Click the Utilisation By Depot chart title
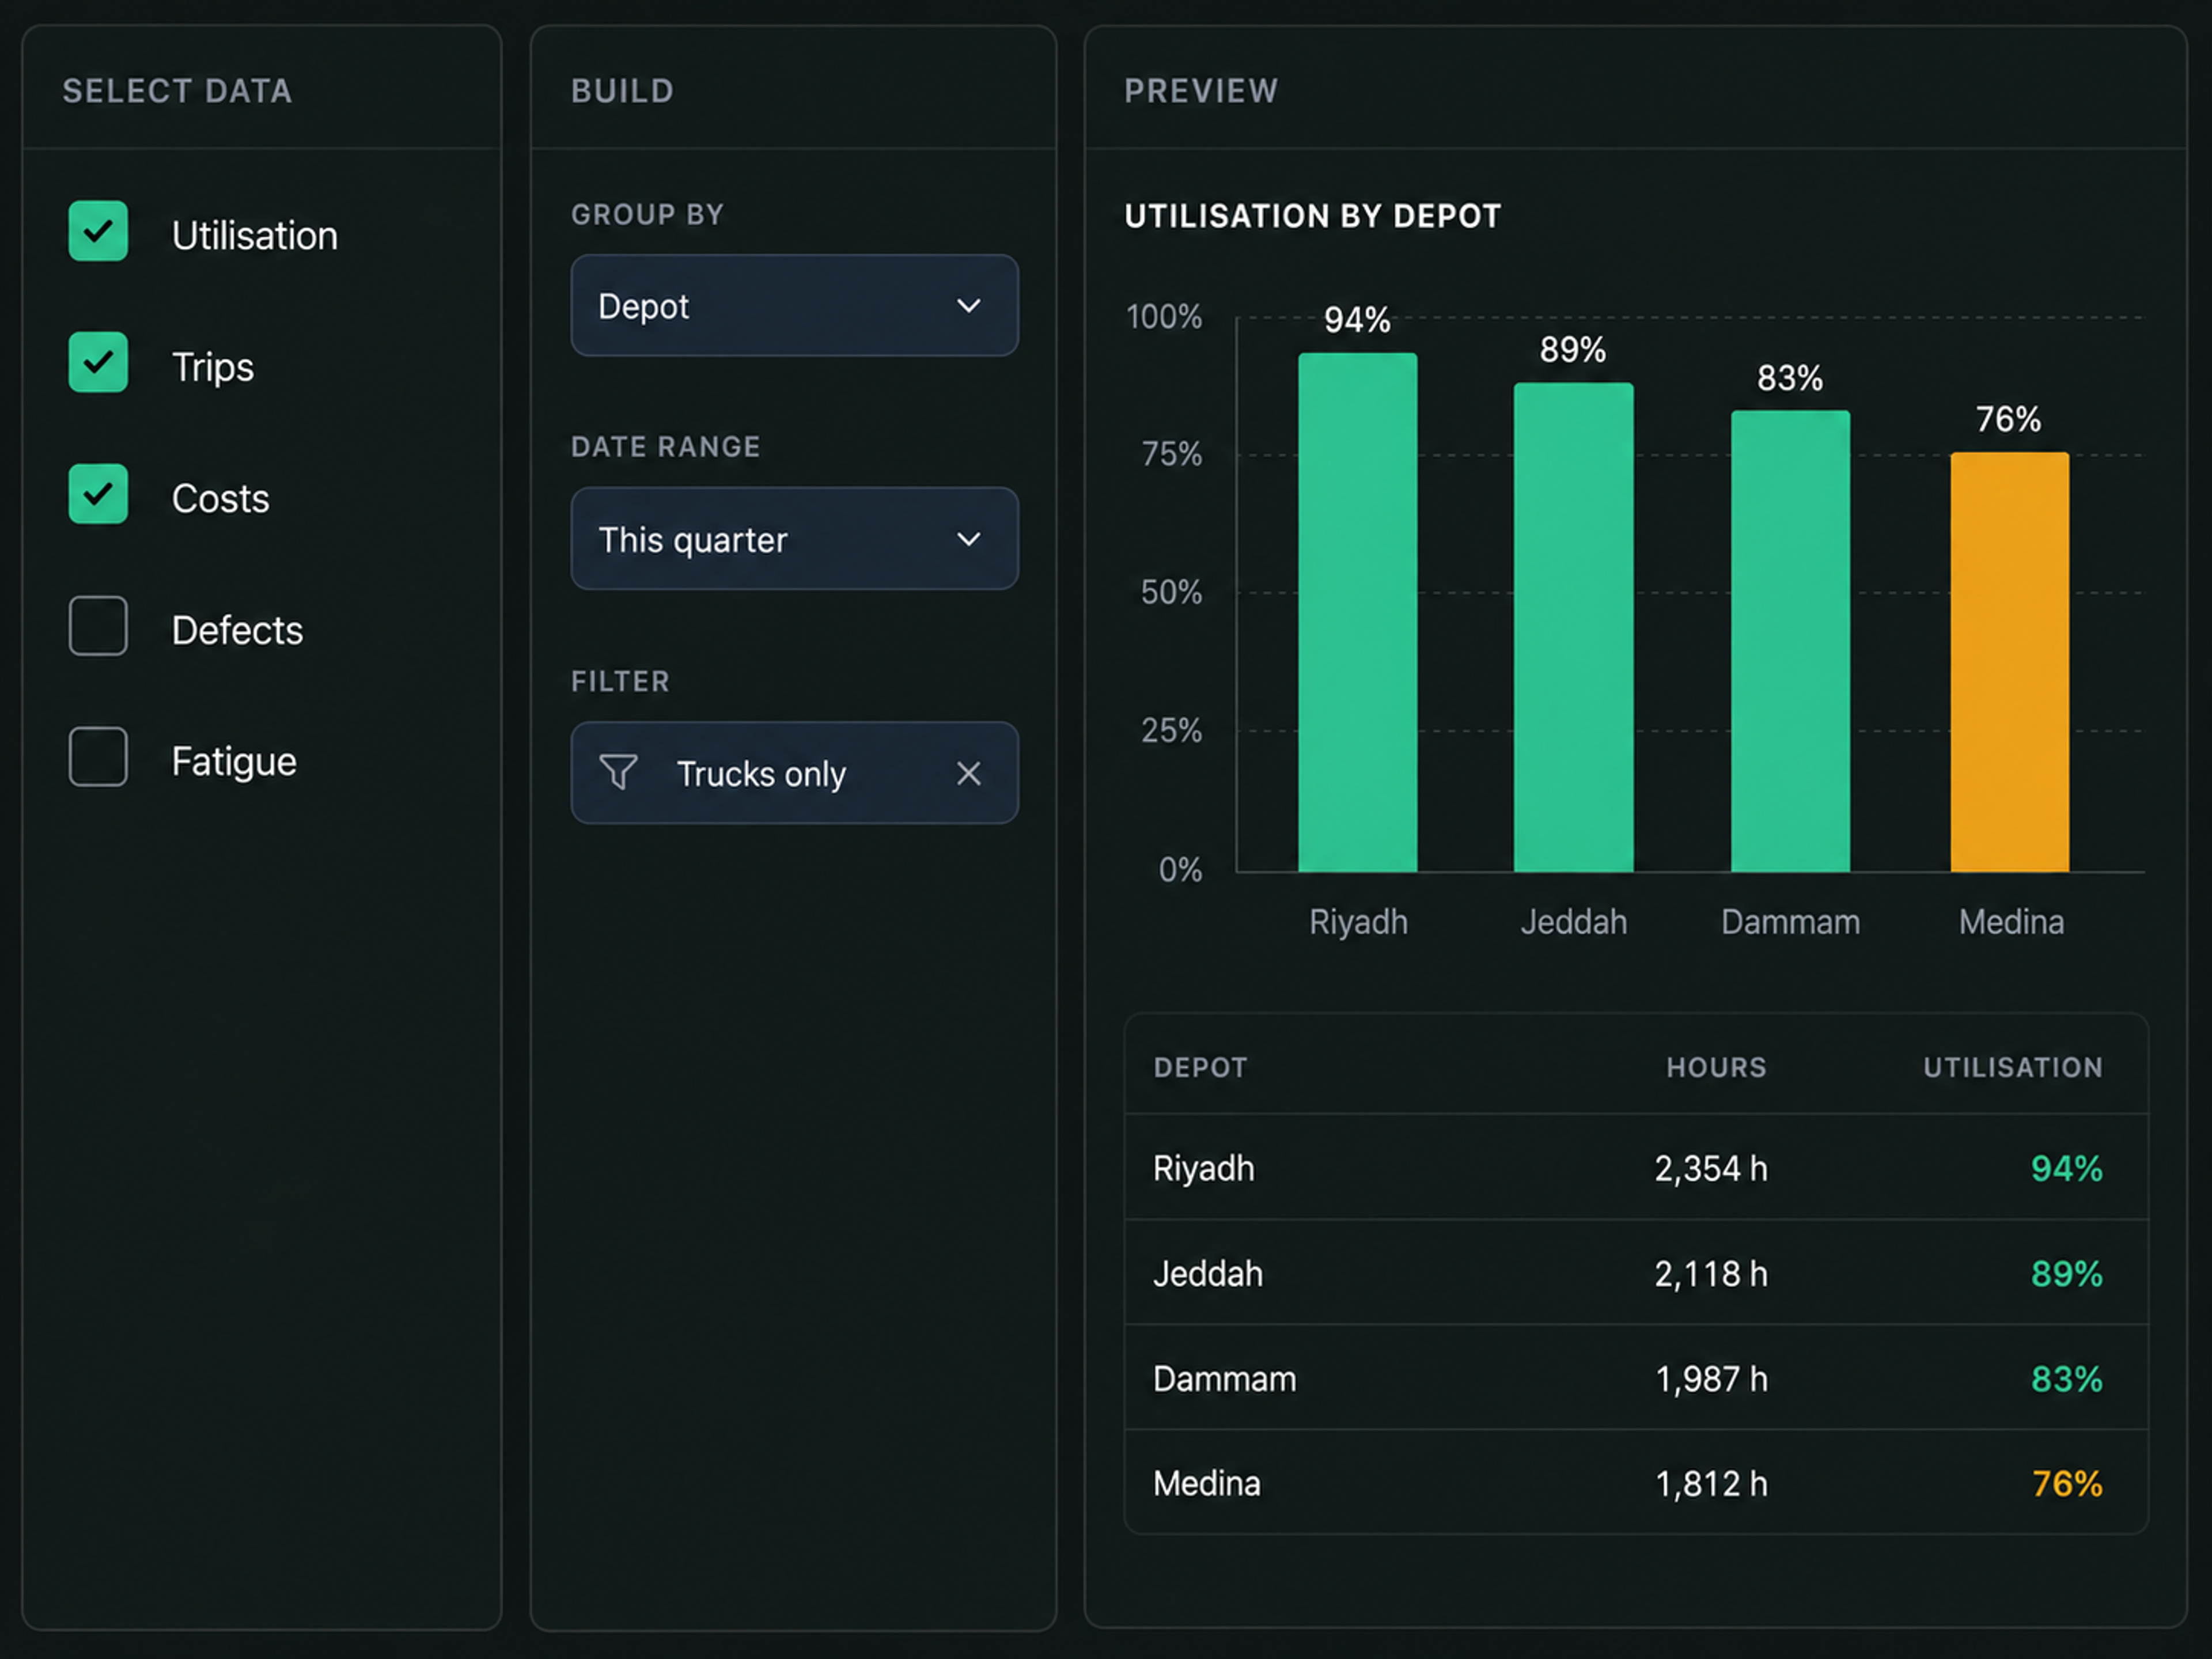 click(x=1312, y=216)
